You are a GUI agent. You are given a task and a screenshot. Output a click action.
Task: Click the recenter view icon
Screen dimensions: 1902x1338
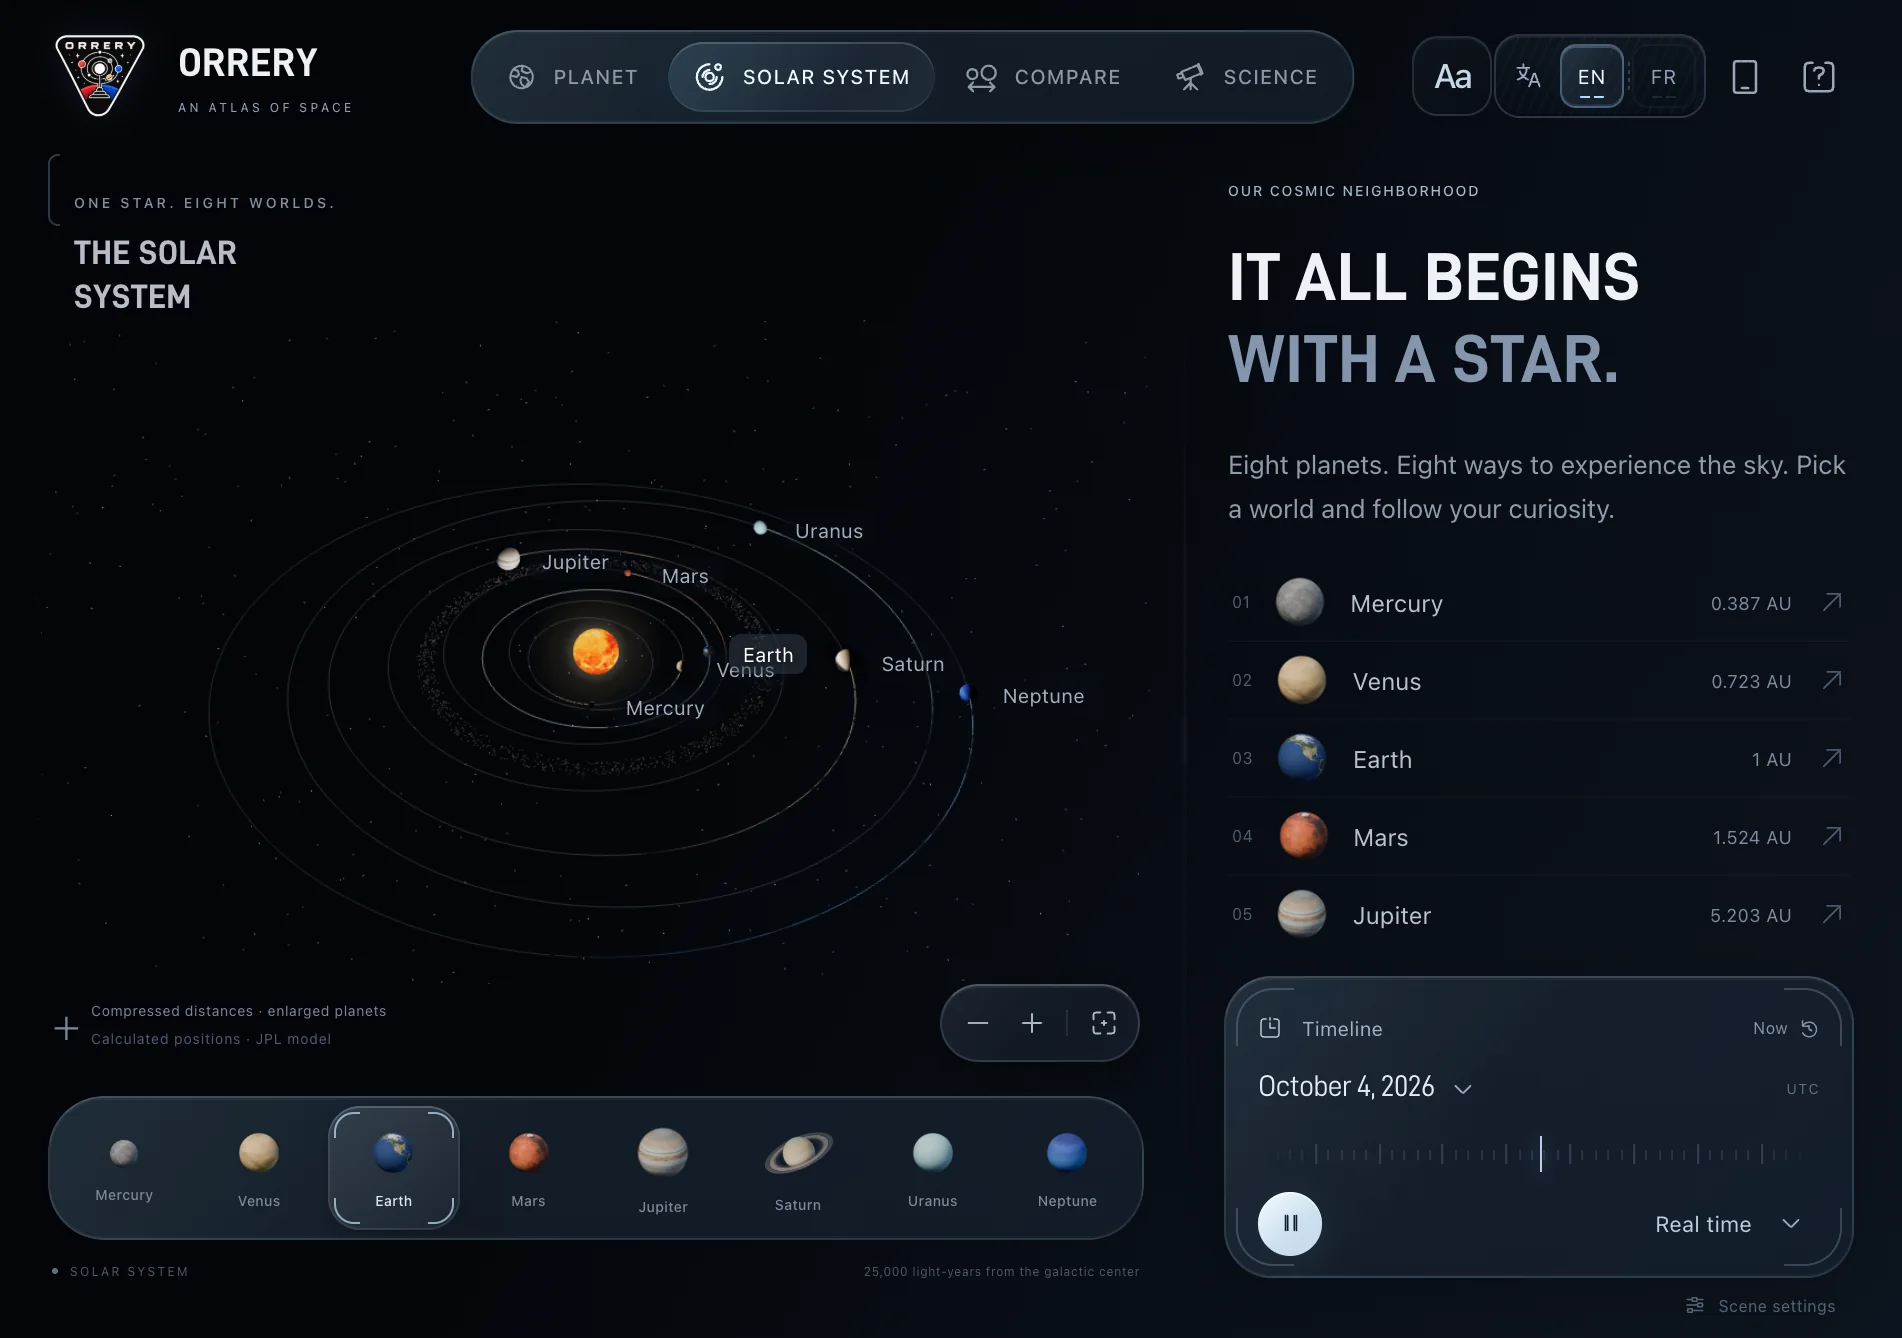point(1104,1023)
